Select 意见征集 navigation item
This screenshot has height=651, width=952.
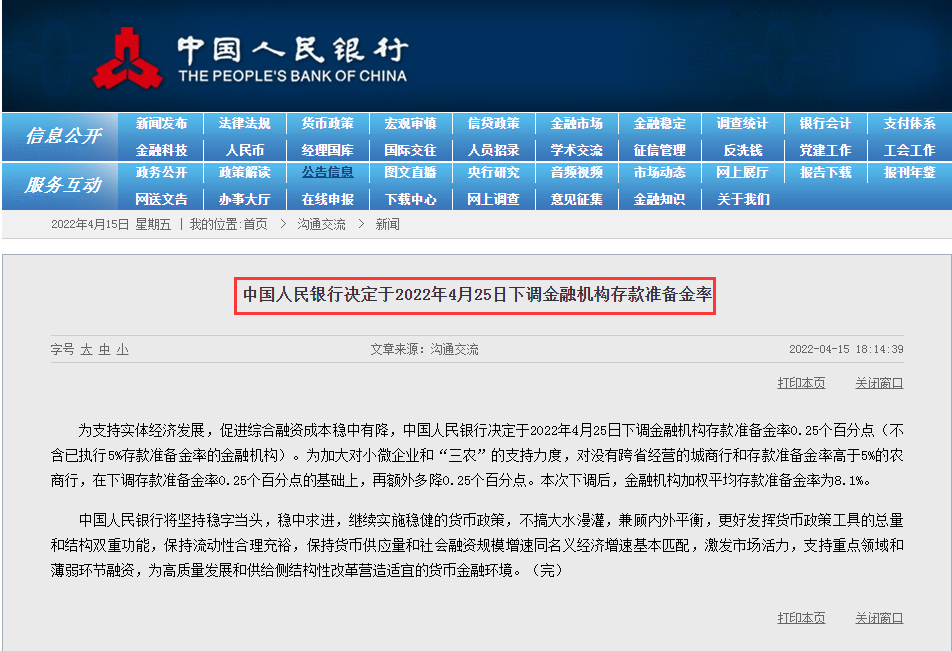(x=577, y=199)
